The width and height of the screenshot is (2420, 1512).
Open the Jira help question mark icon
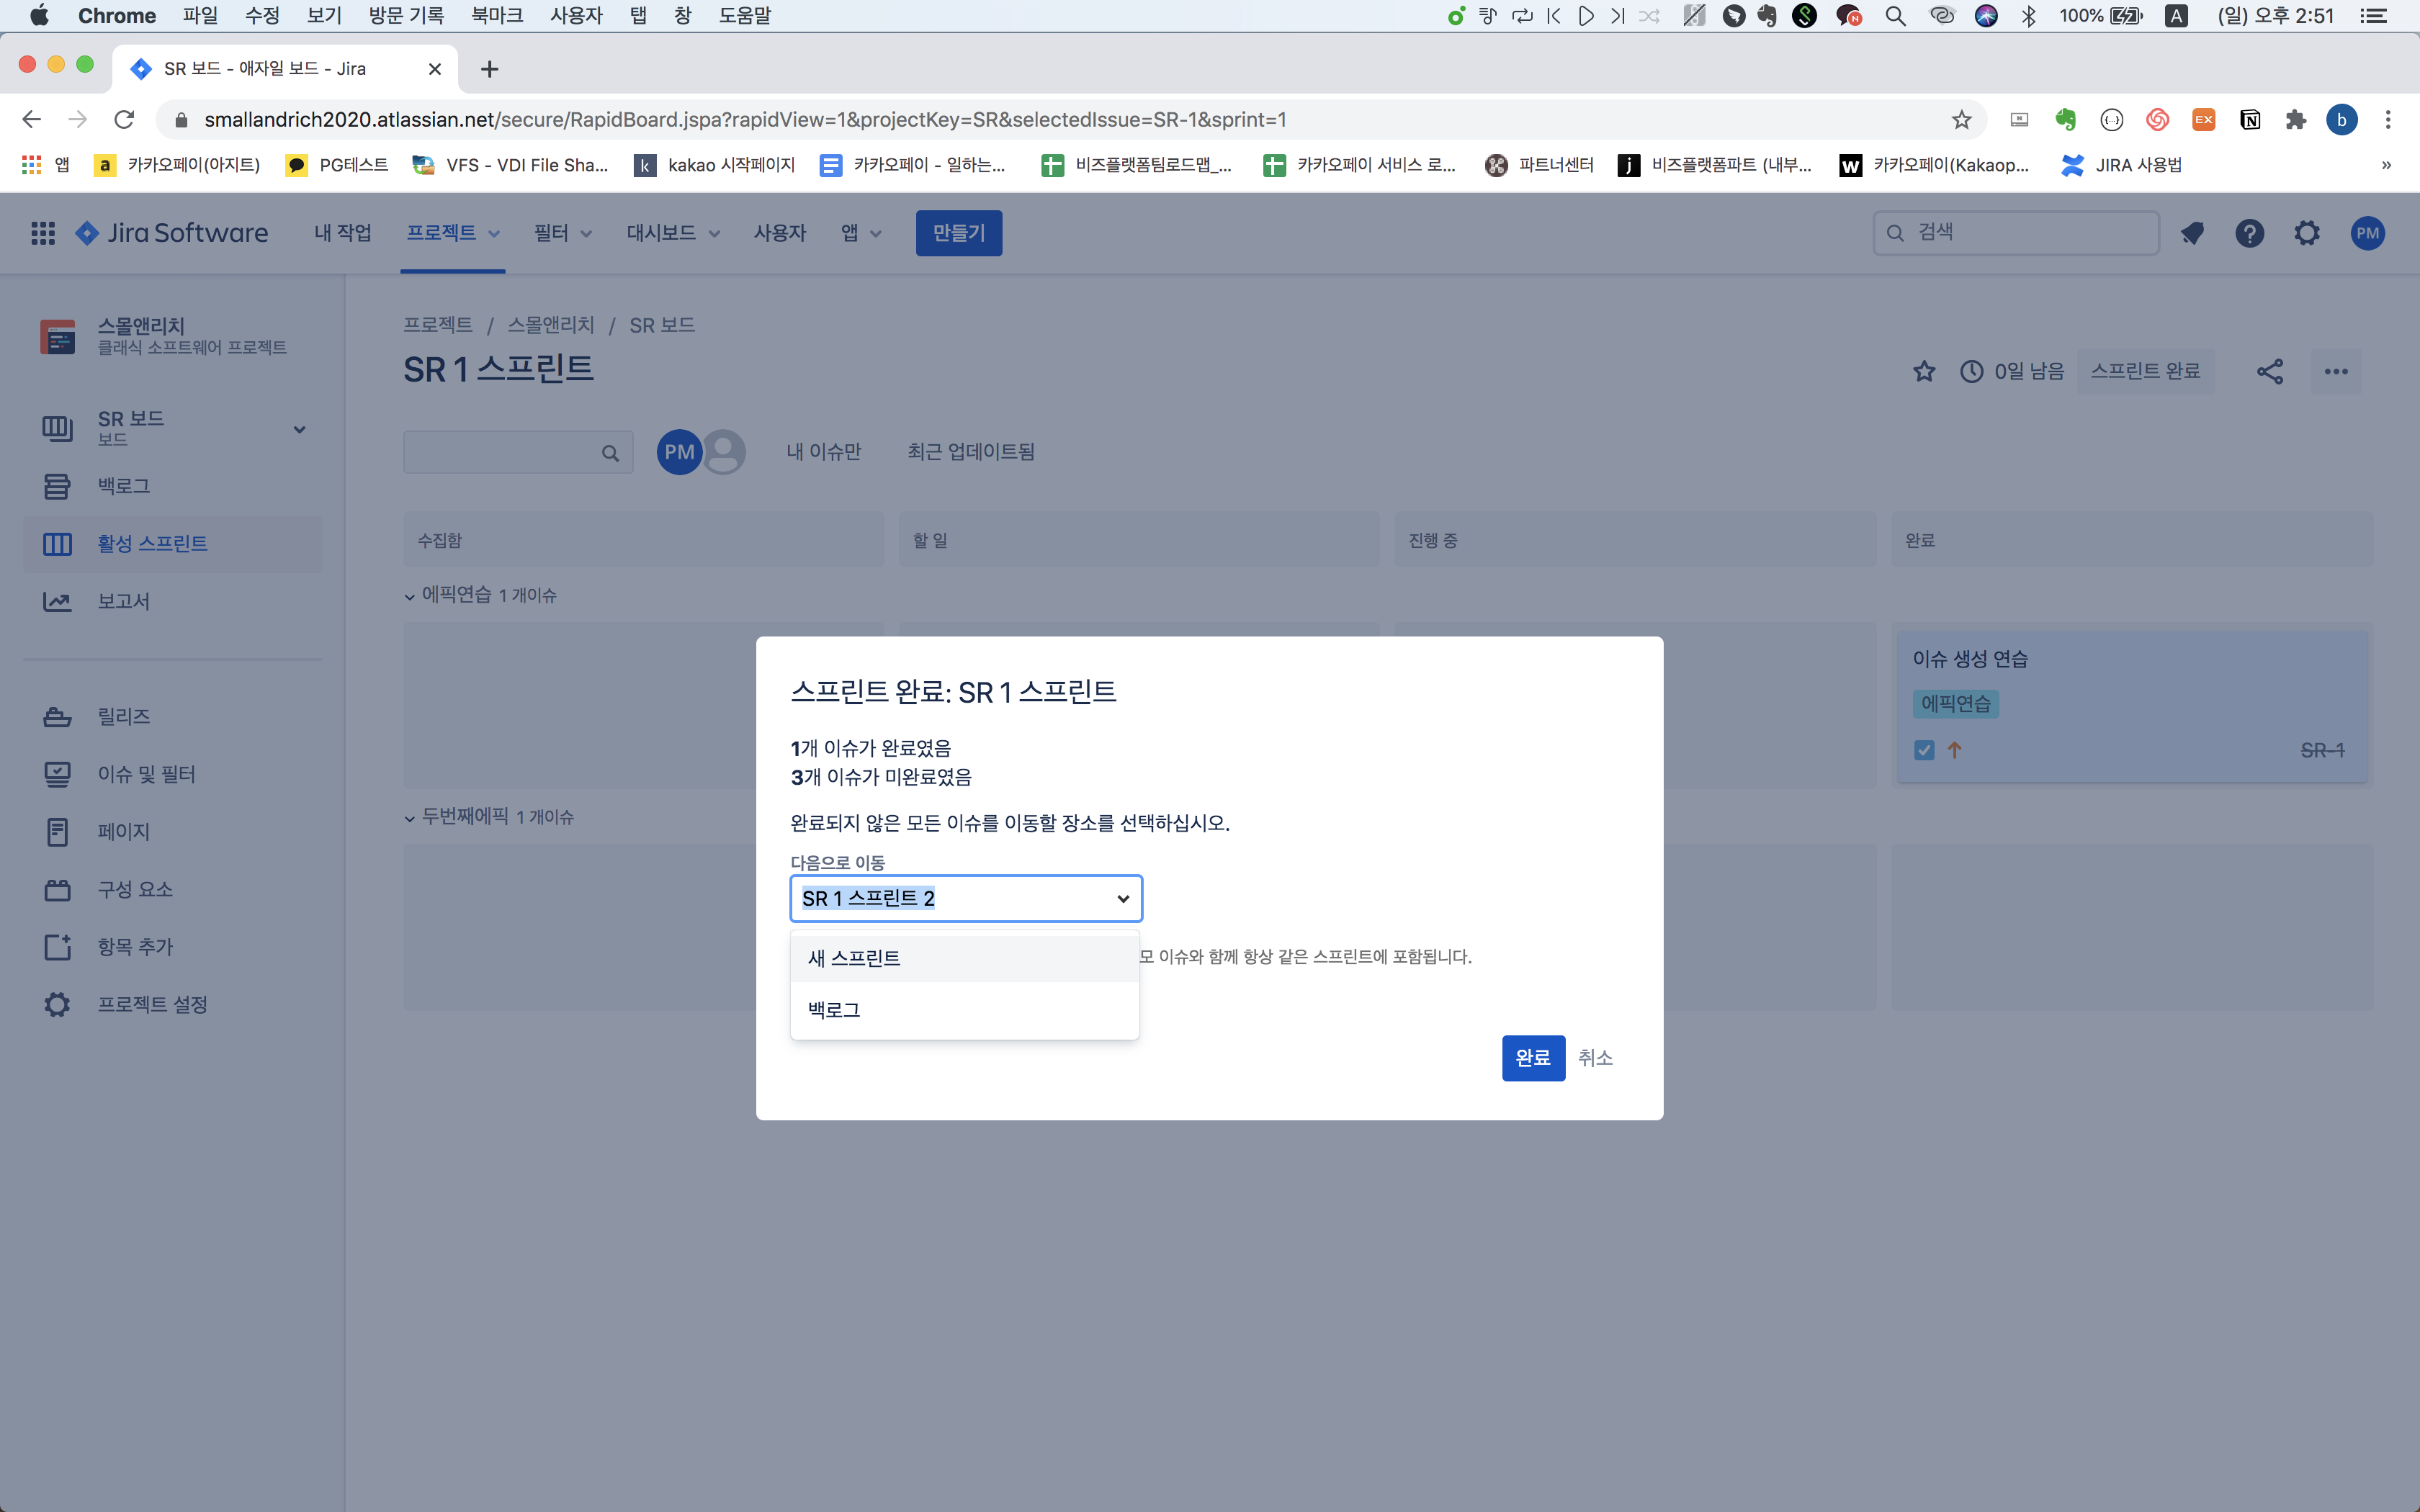(x=2249, y=233)
